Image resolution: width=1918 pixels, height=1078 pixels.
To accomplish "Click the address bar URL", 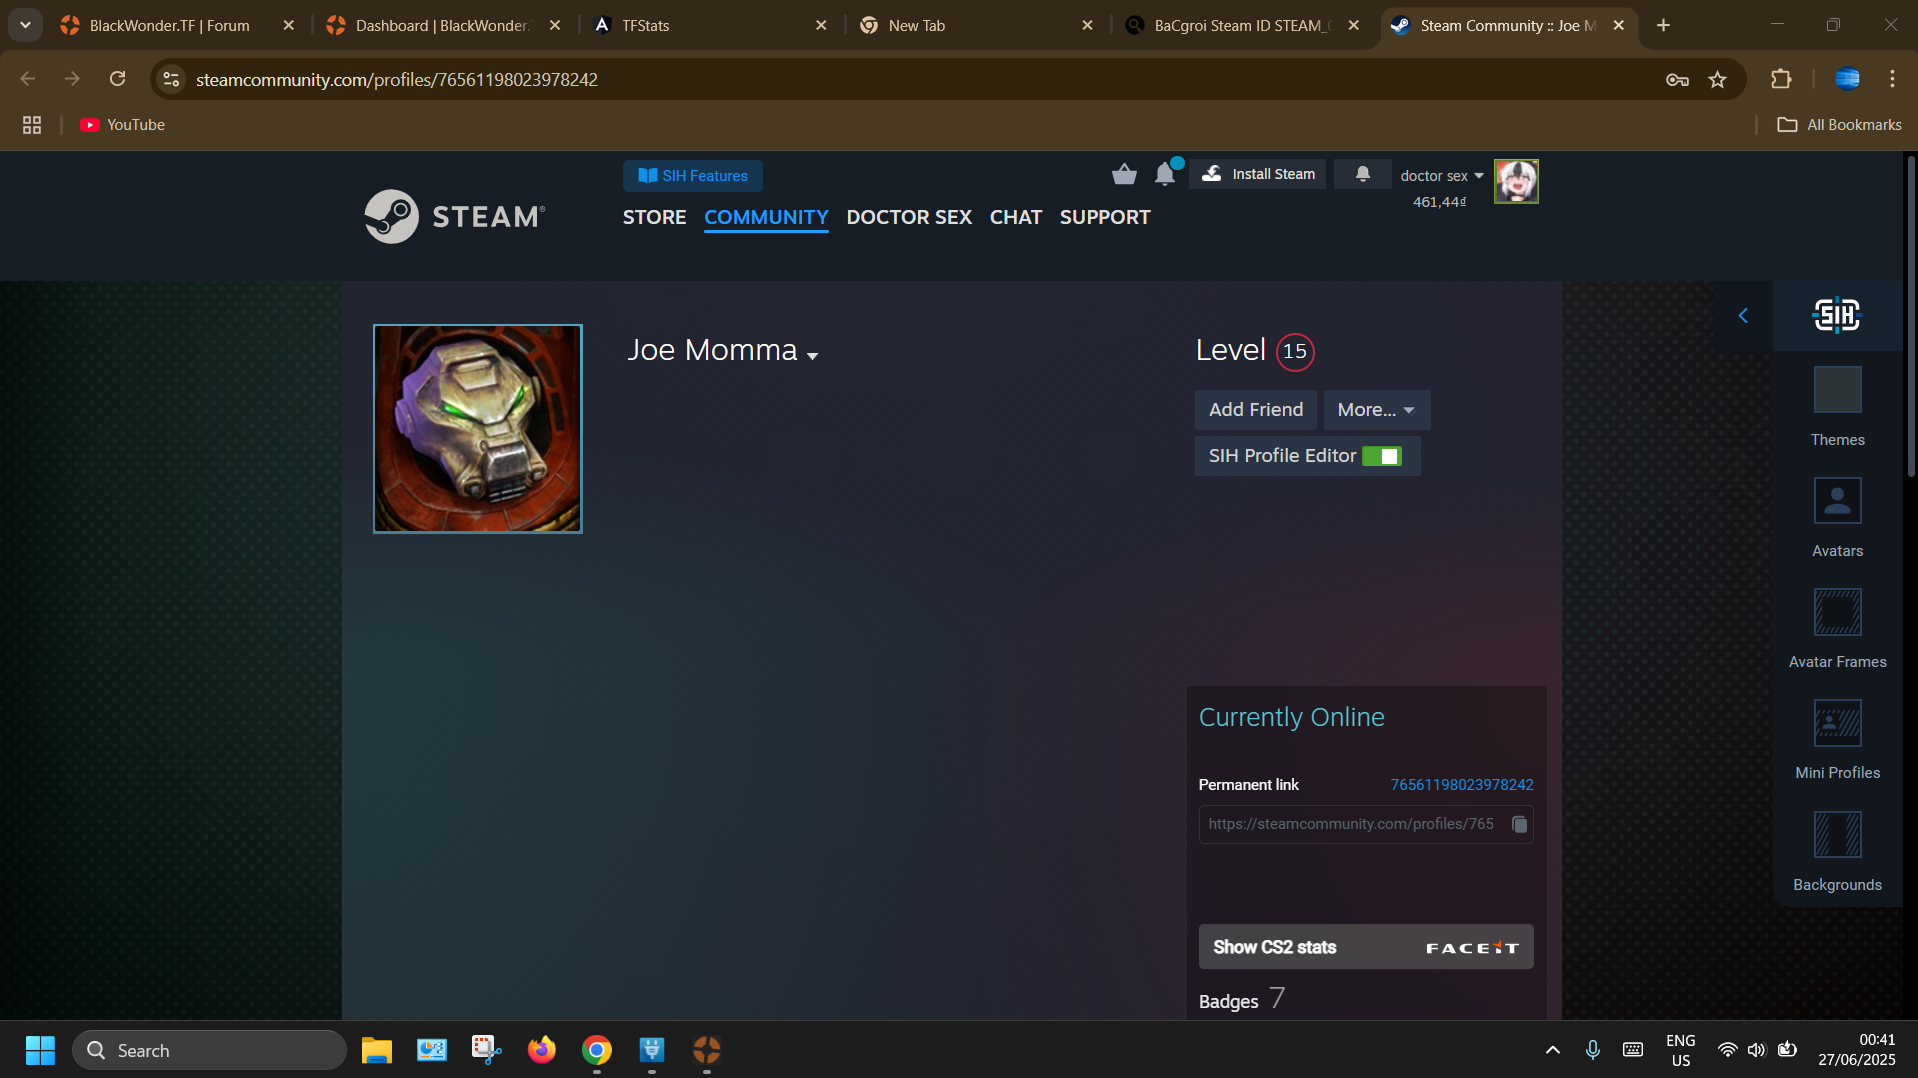I will [397, 79].
